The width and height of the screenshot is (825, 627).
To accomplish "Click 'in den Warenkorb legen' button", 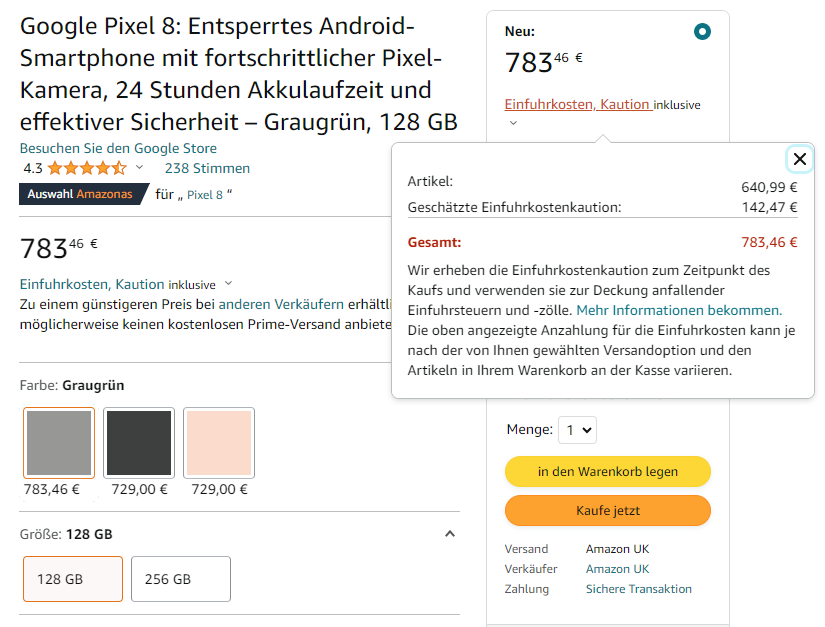I will coord(607,471).
